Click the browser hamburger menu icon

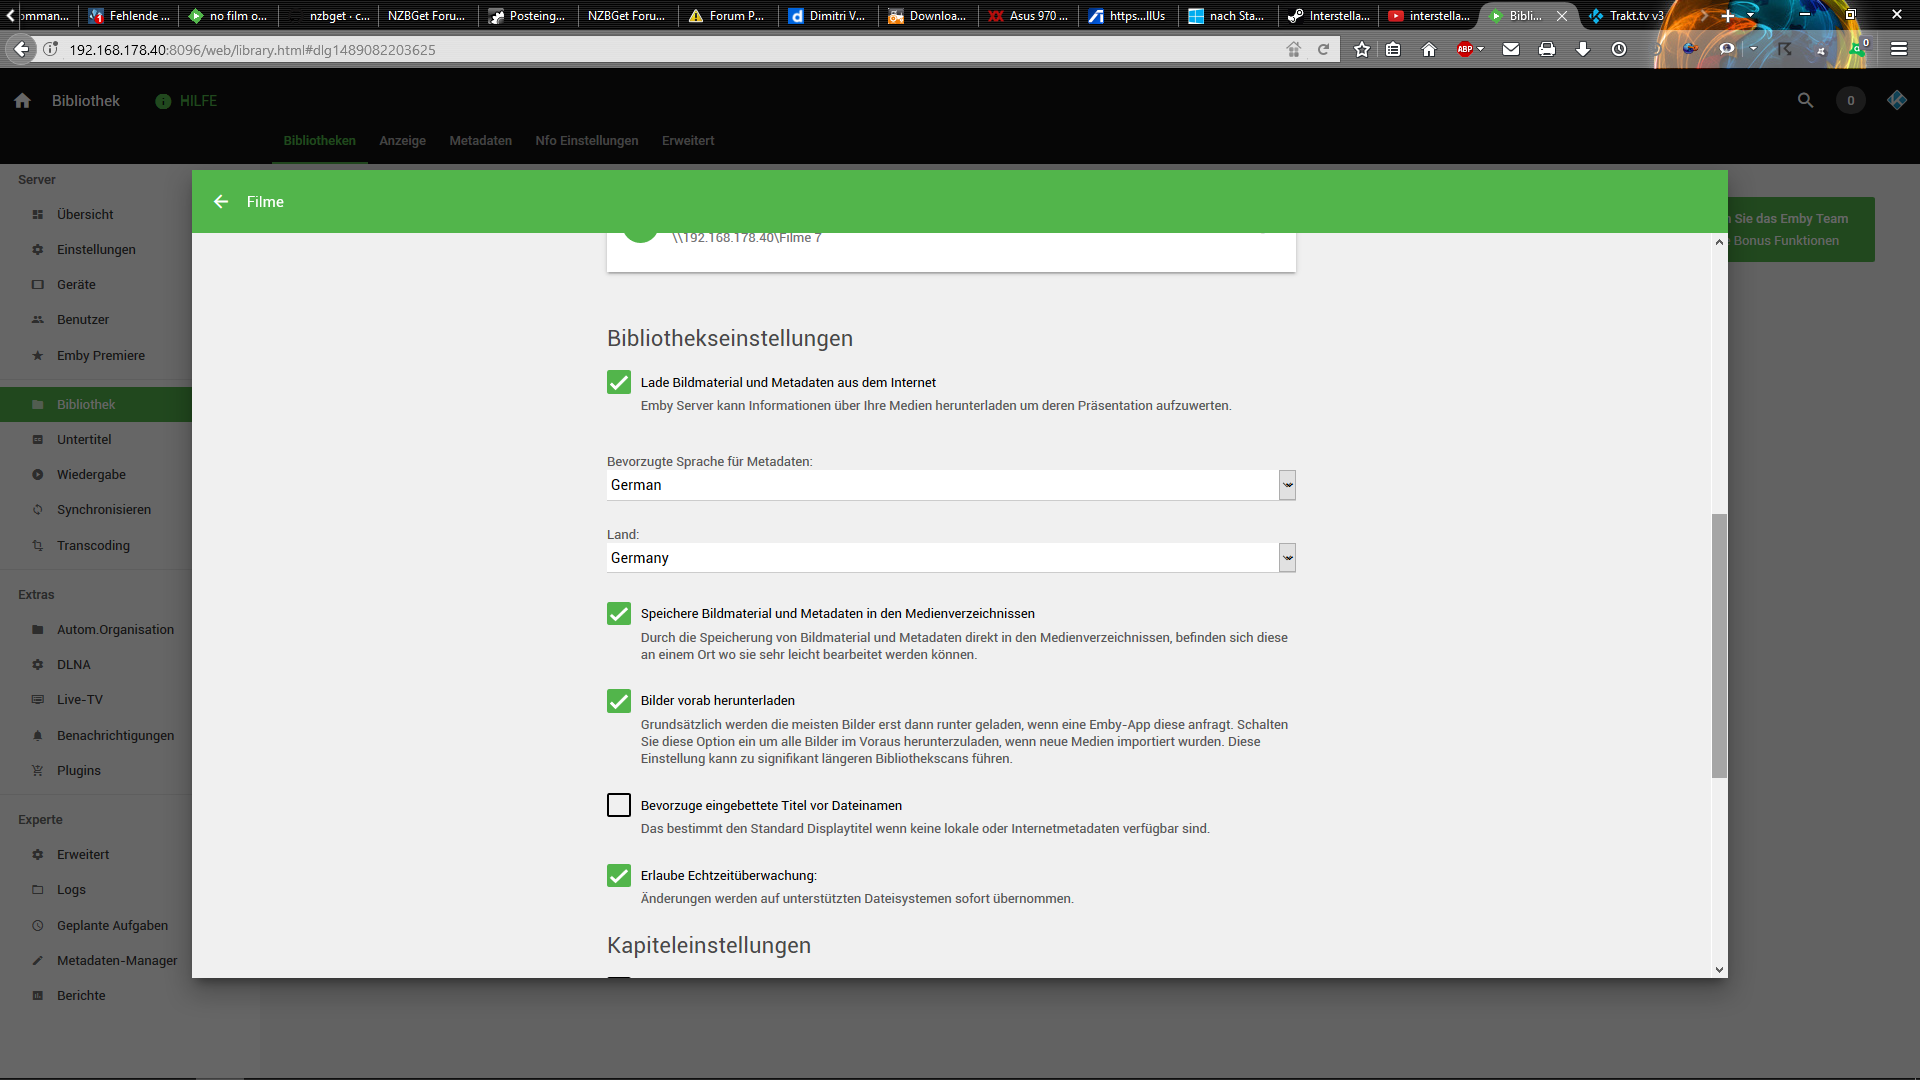pyautogui.click(x=1899, y=49)
